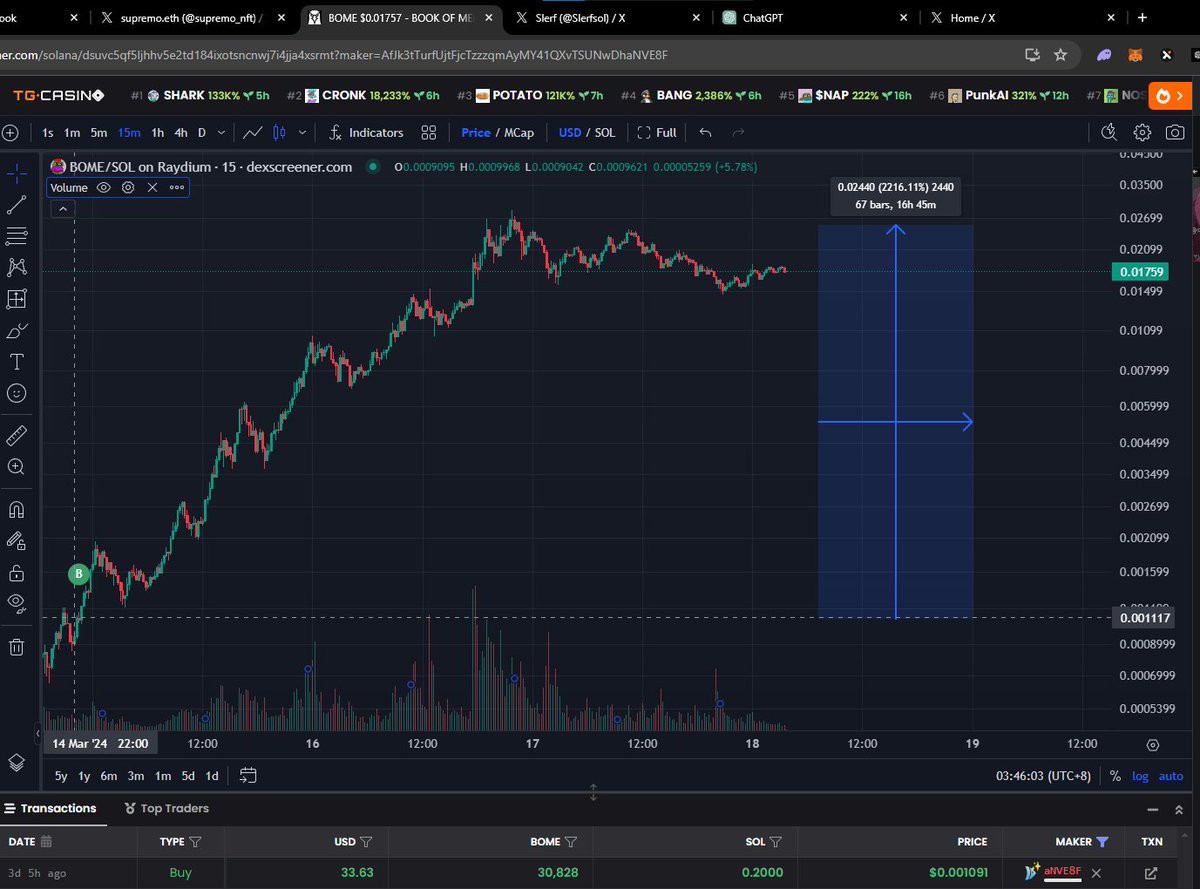1200x889 pixels.
Task: Set interval to 1s
Action: (48, 132)
